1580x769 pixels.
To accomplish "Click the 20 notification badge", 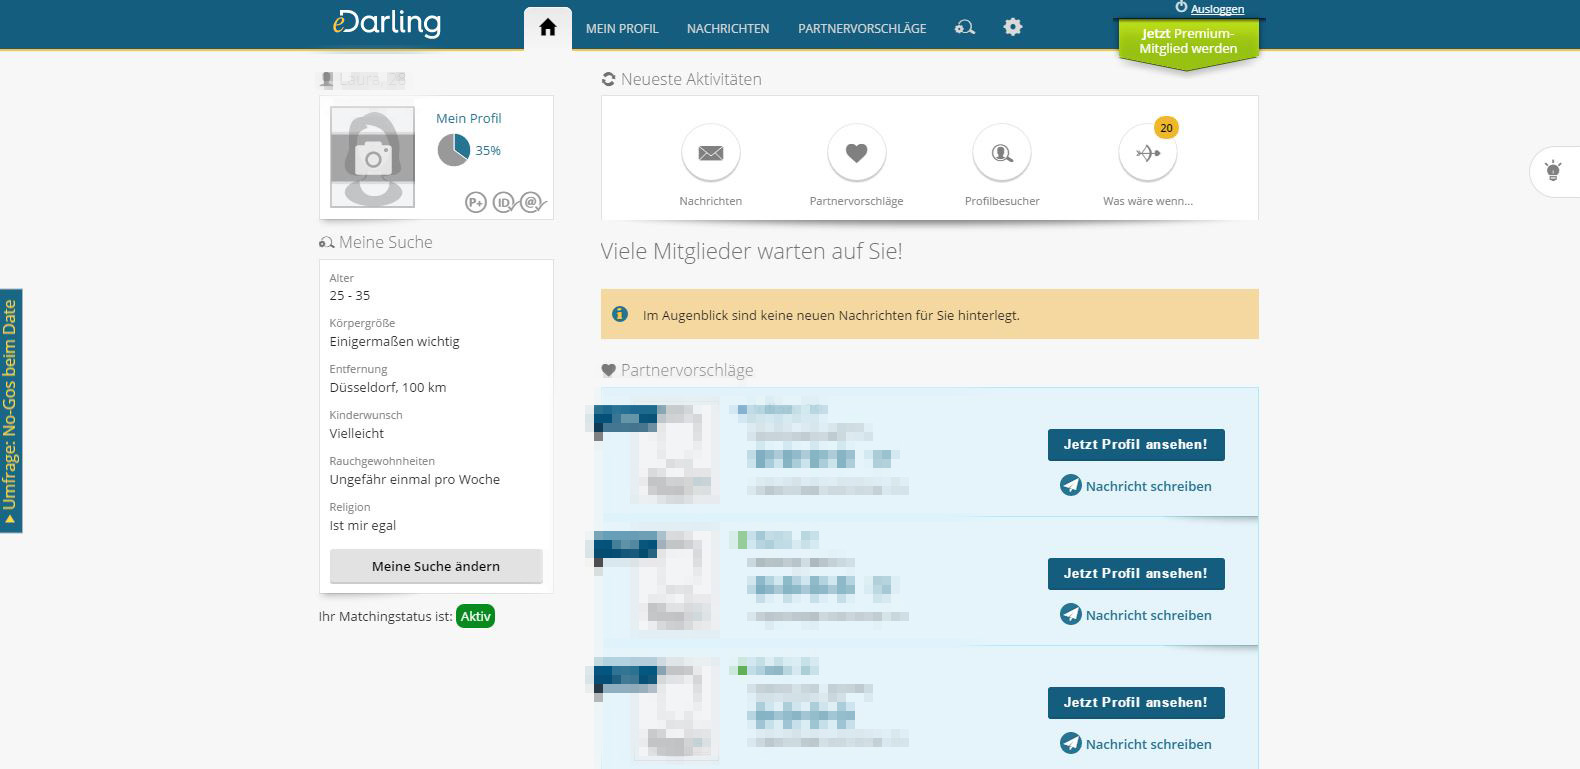I will tap(1166, 128).
